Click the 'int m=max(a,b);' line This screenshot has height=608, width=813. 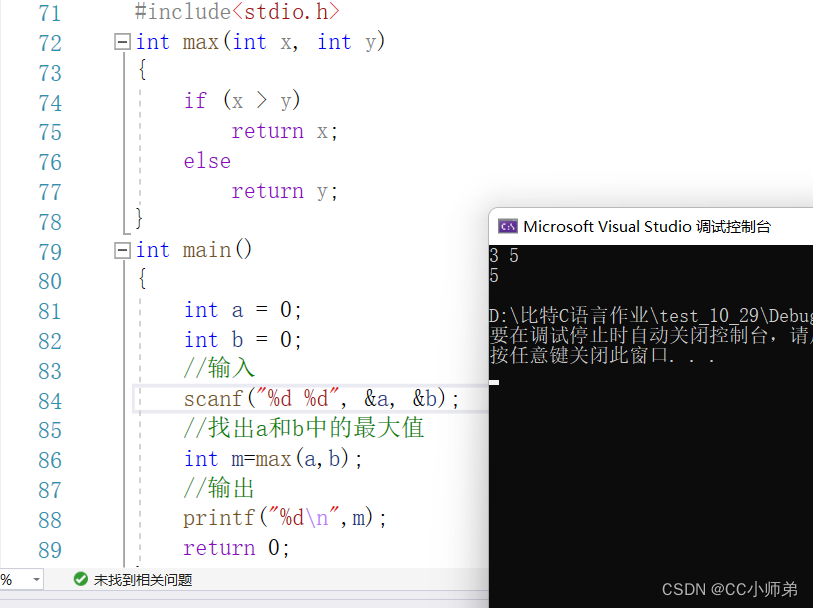[273, 459]
